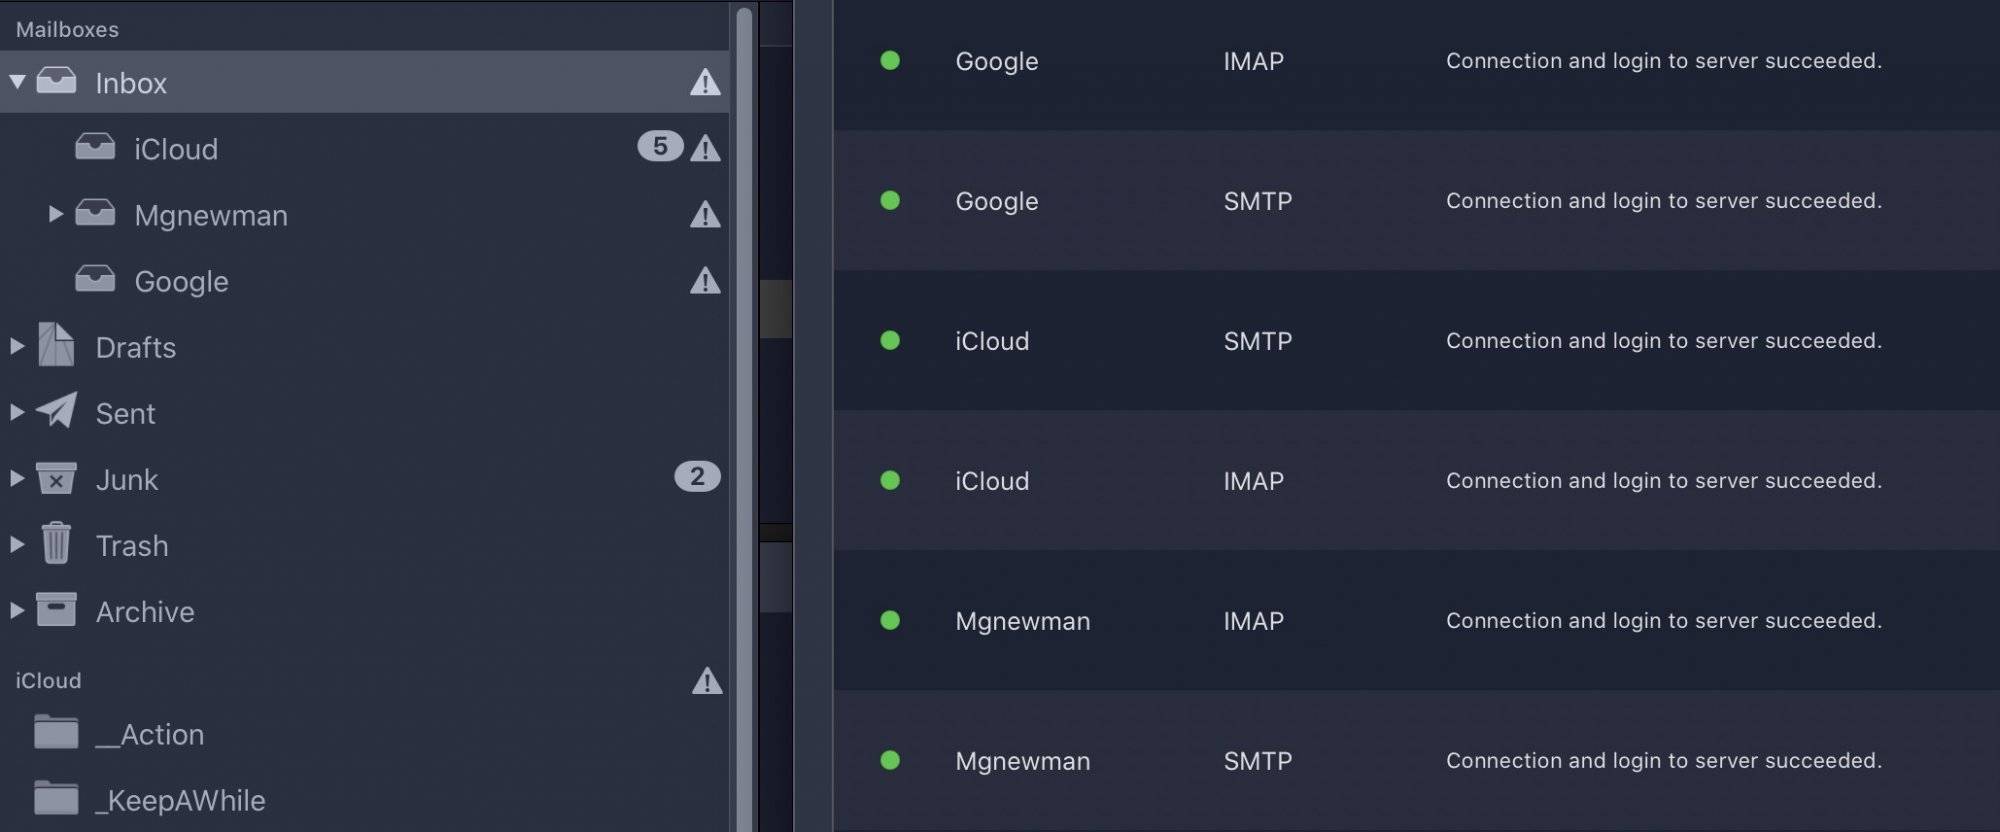
Task: Click IMAP protocol cell in Google row
Action: pos(1254,61)
